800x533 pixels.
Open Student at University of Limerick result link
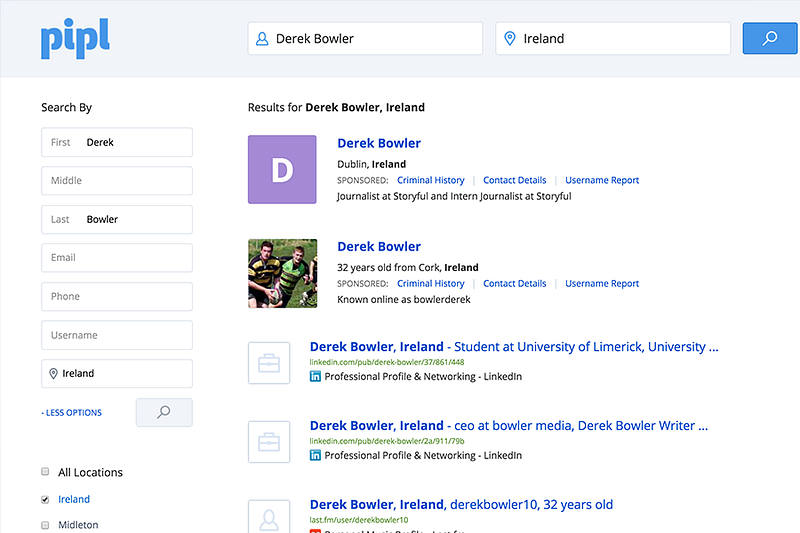[x=514, y=347]
